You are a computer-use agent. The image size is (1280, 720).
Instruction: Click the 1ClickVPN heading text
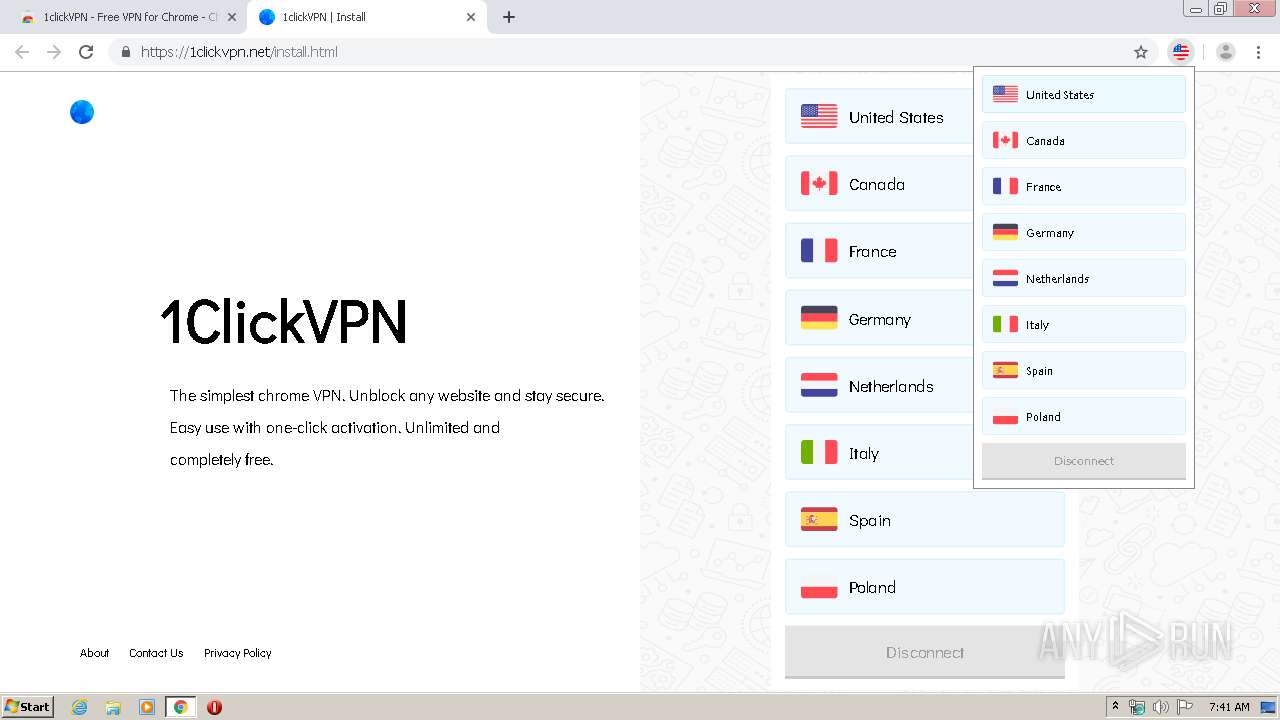tap(284, 322)
